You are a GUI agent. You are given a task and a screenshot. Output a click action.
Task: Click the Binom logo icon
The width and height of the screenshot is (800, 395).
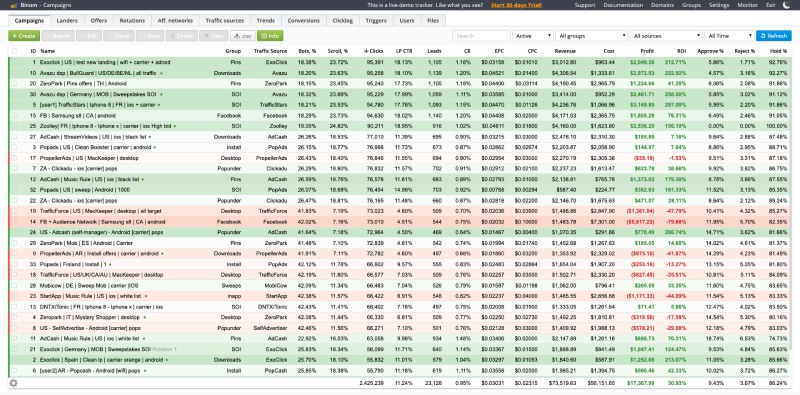click(x=13, y=5)
